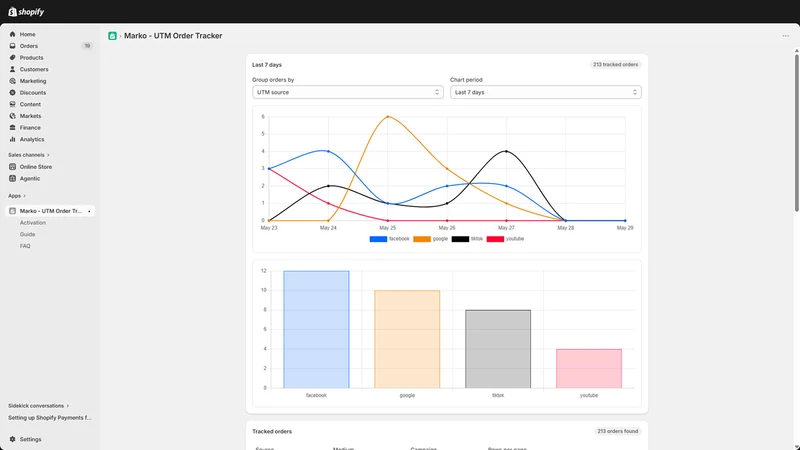Toggle youtube red legend swatch

pos(495,239)
